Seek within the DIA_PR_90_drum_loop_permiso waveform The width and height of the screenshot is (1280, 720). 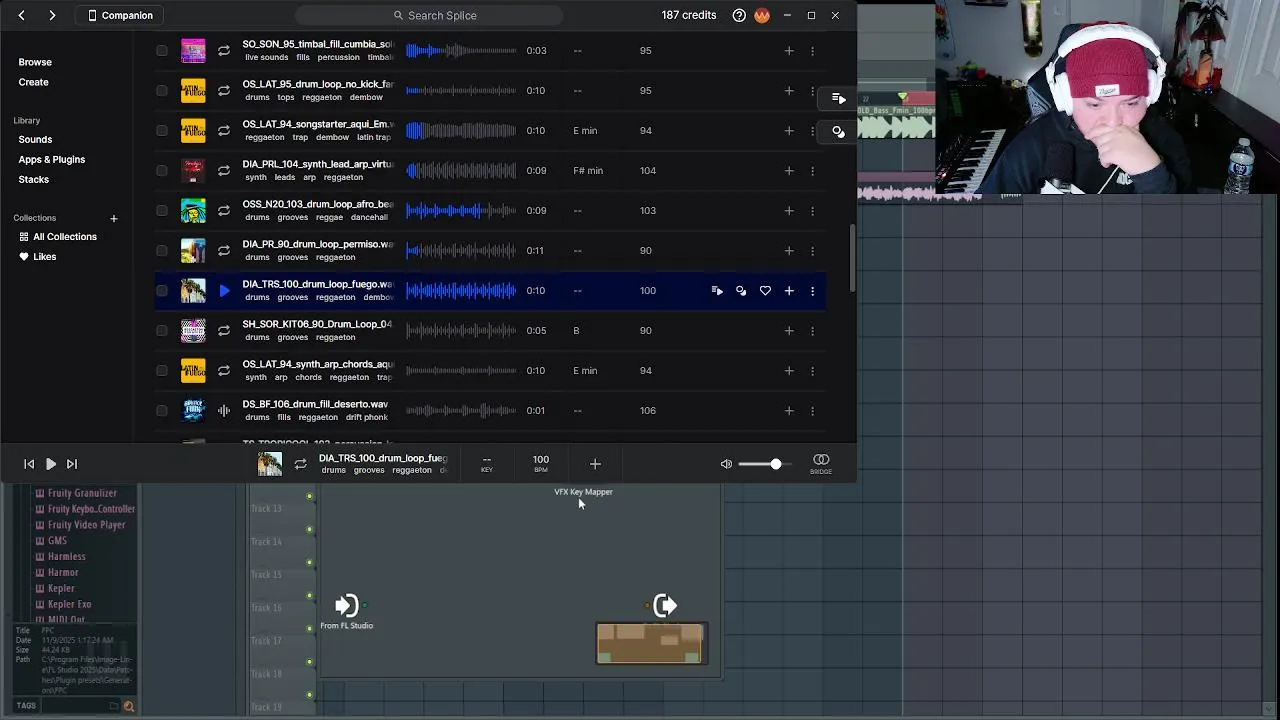(461, 250)
